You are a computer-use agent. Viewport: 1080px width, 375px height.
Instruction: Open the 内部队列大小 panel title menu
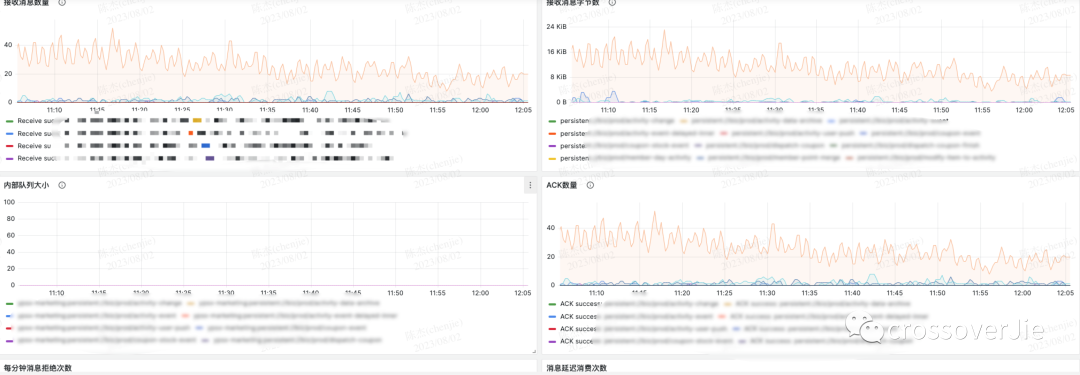point(26,185)
